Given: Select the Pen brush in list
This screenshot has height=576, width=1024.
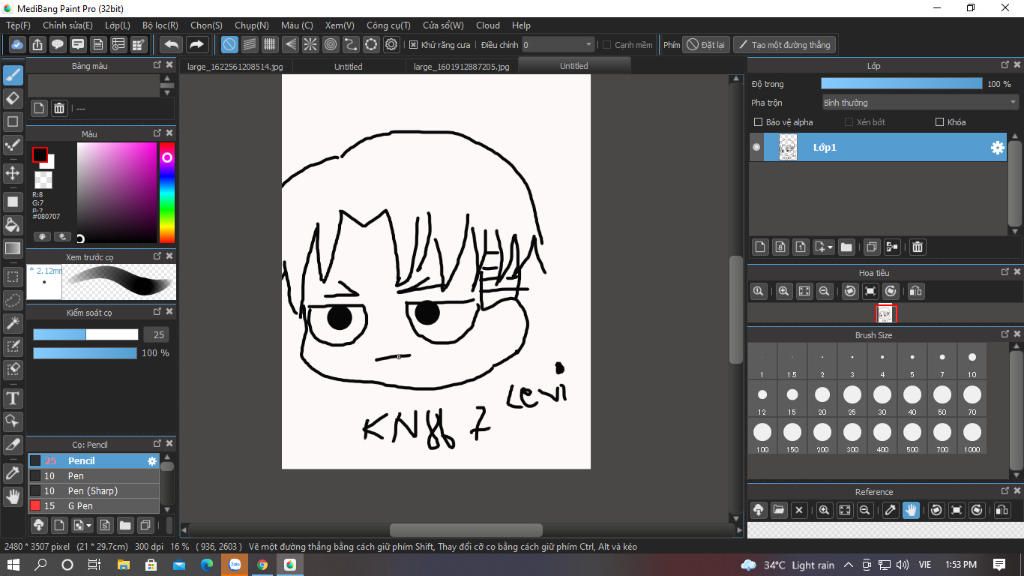Looking at the screenshot, I should tap(94, 476).
